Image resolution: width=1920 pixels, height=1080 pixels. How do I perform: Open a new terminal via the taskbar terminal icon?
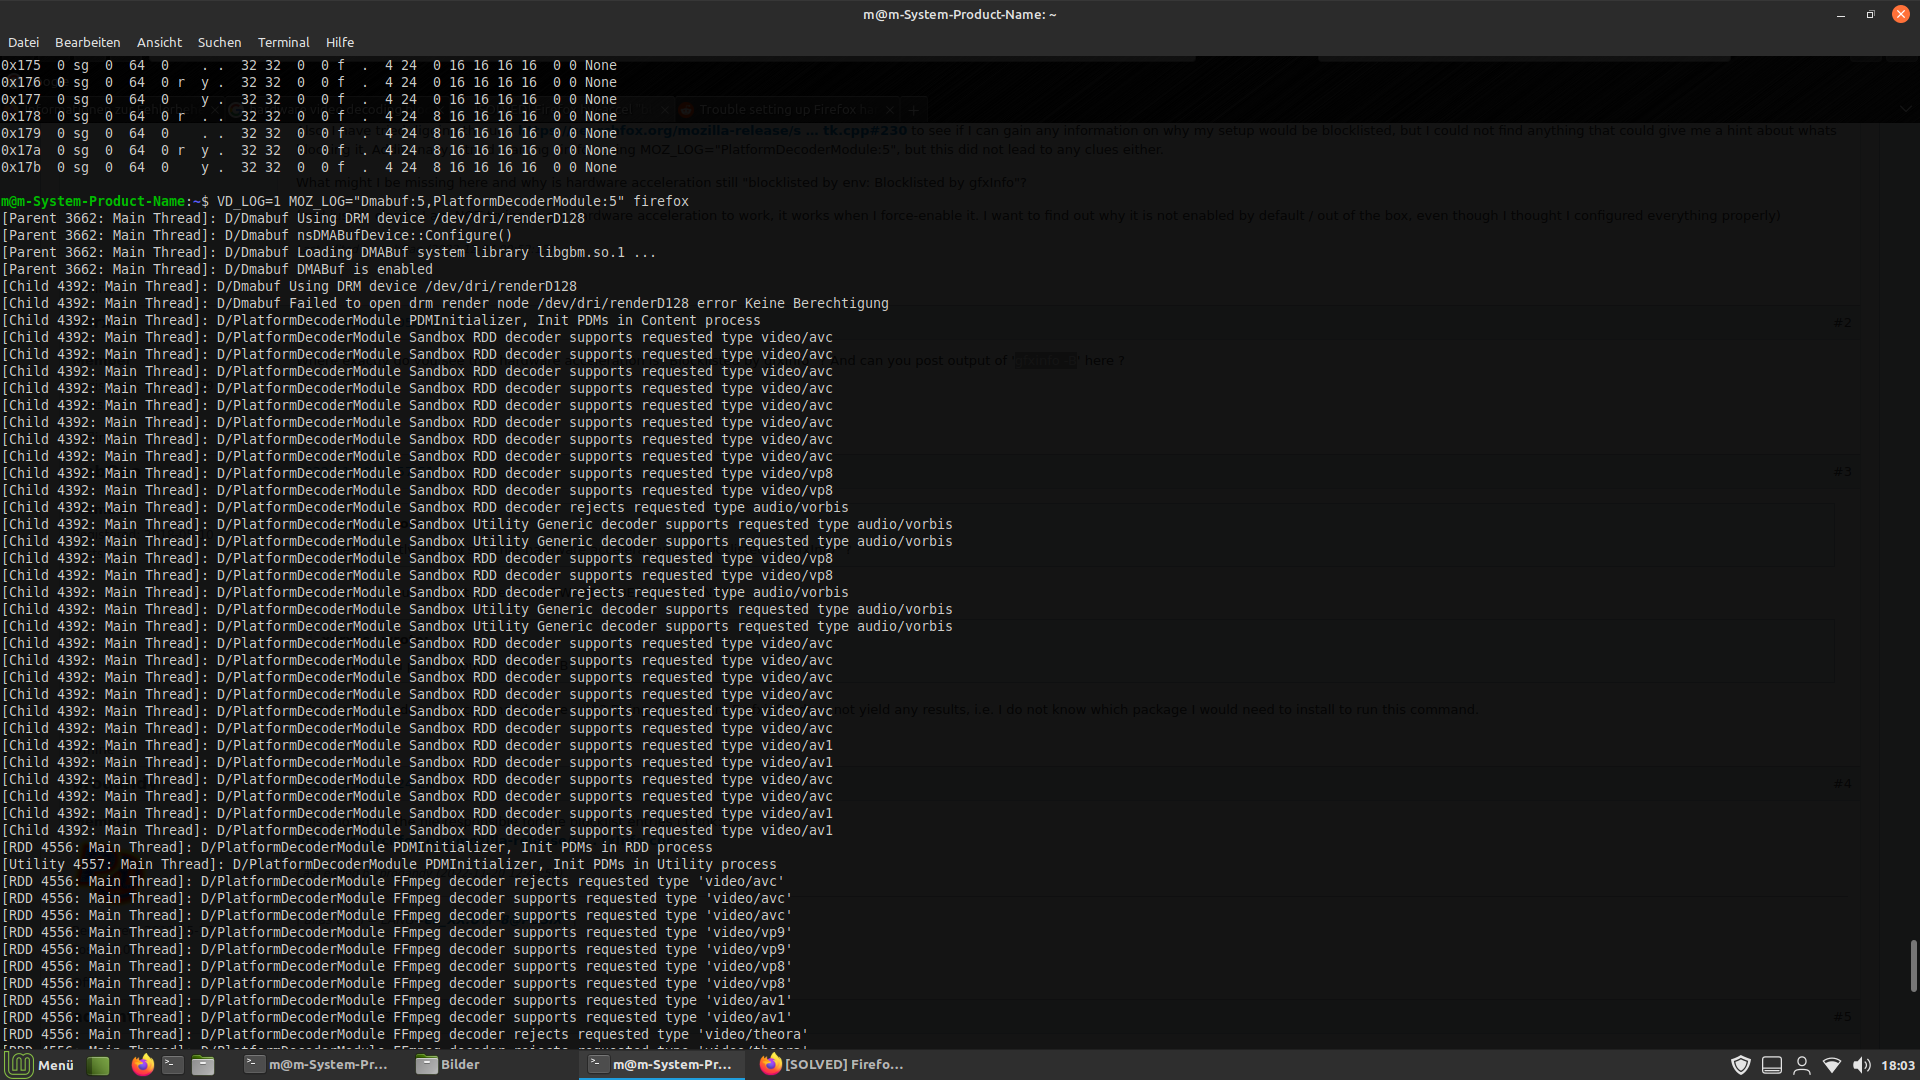[x=172, y=1064]
